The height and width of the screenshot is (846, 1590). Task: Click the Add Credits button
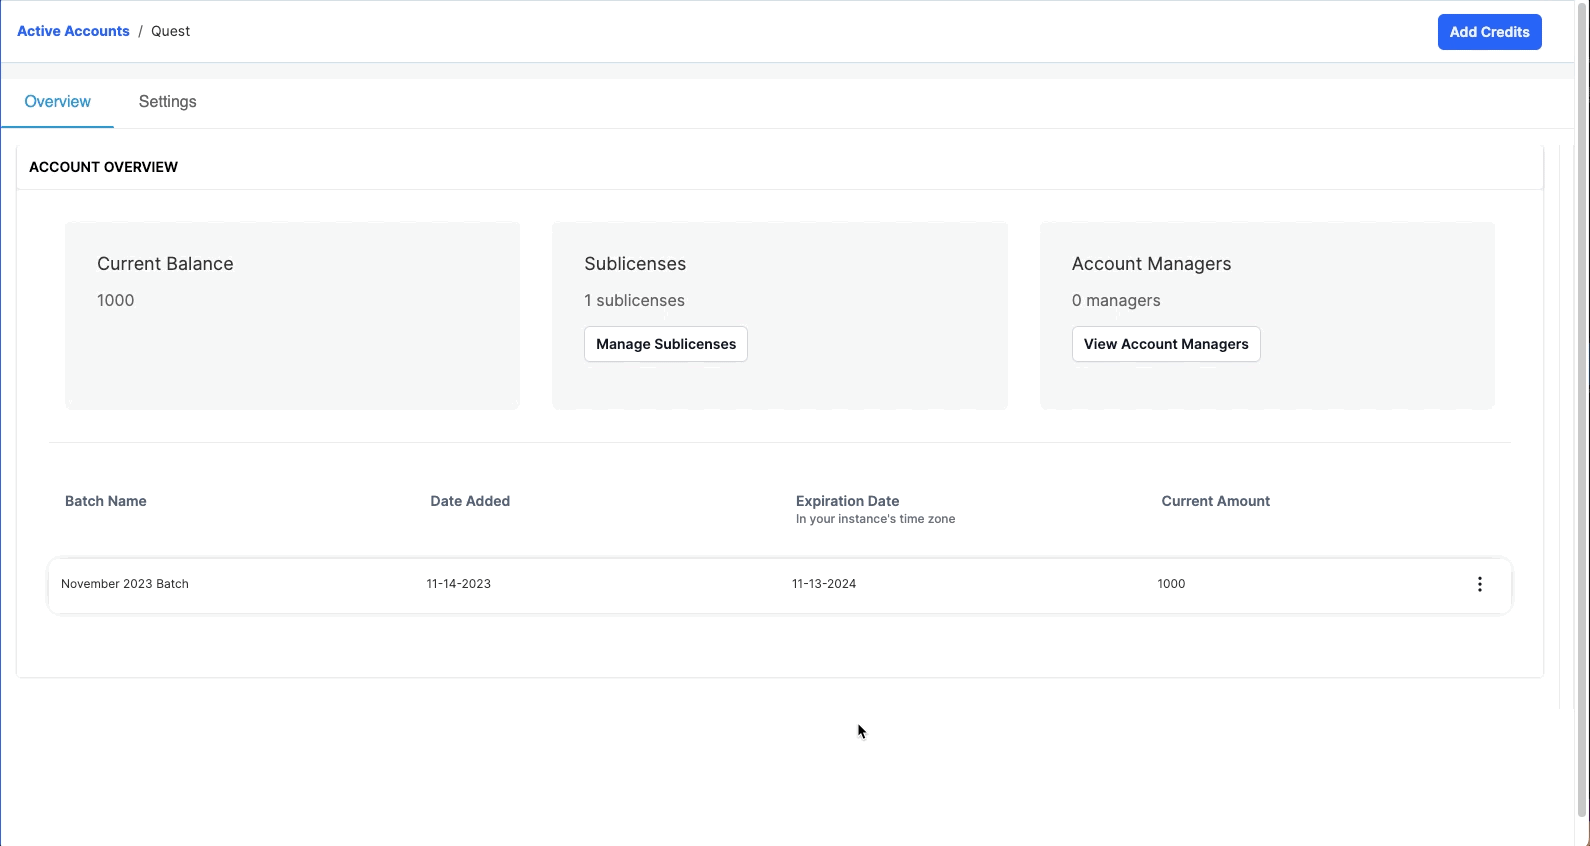(x=1489, y=32)
